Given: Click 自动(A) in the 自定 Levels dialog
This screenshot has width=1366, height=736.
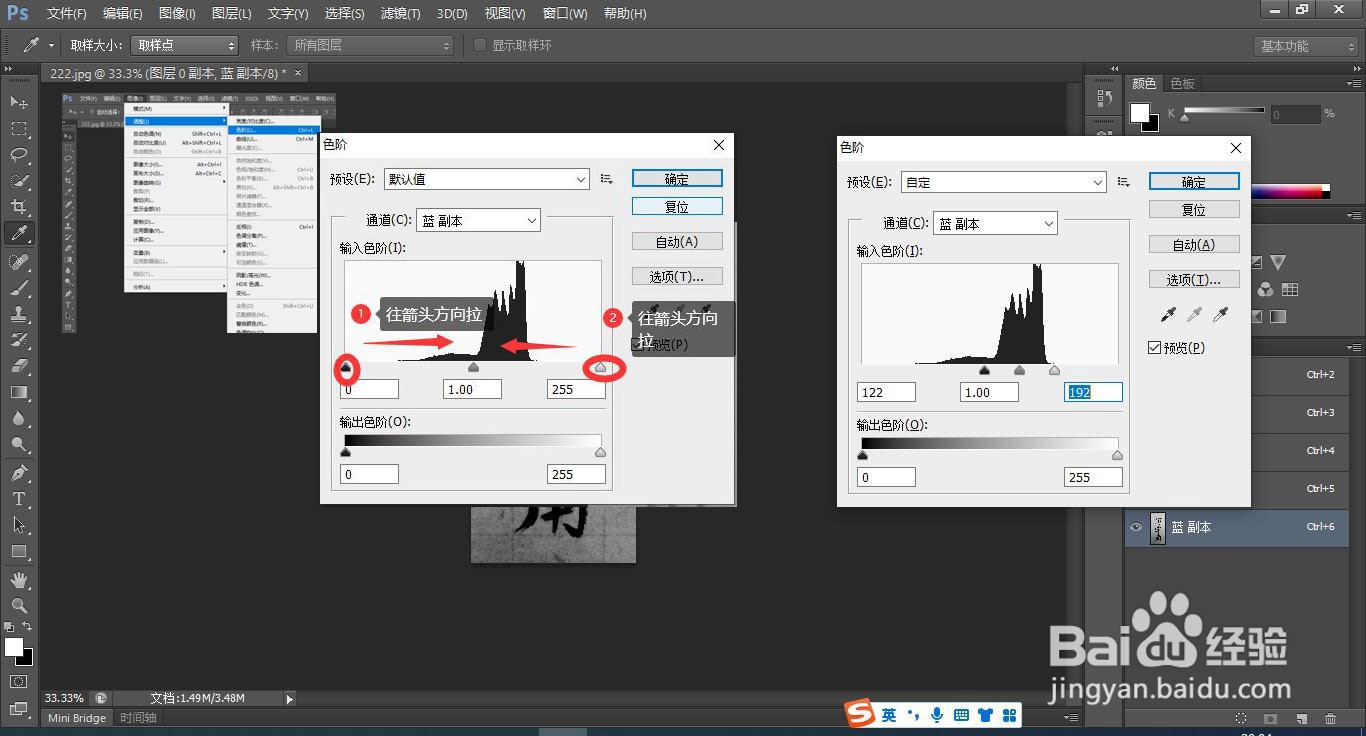Looking at the screenshot, I should tap(1194, 245).
